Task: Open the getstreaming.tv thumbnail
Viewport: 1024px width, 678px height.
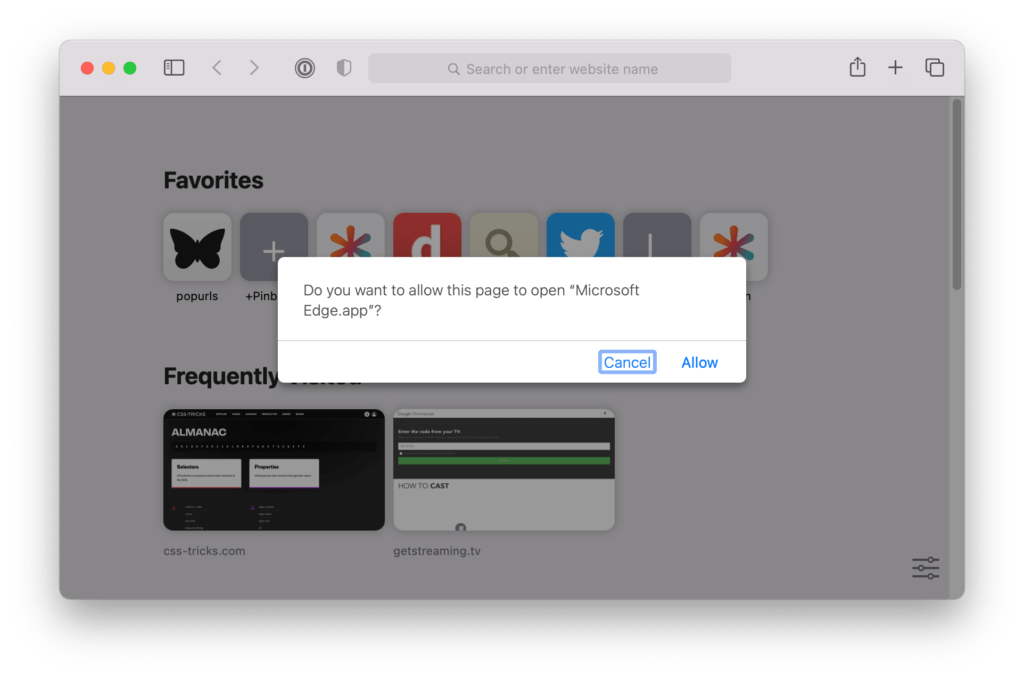Action: click(504, 470)
